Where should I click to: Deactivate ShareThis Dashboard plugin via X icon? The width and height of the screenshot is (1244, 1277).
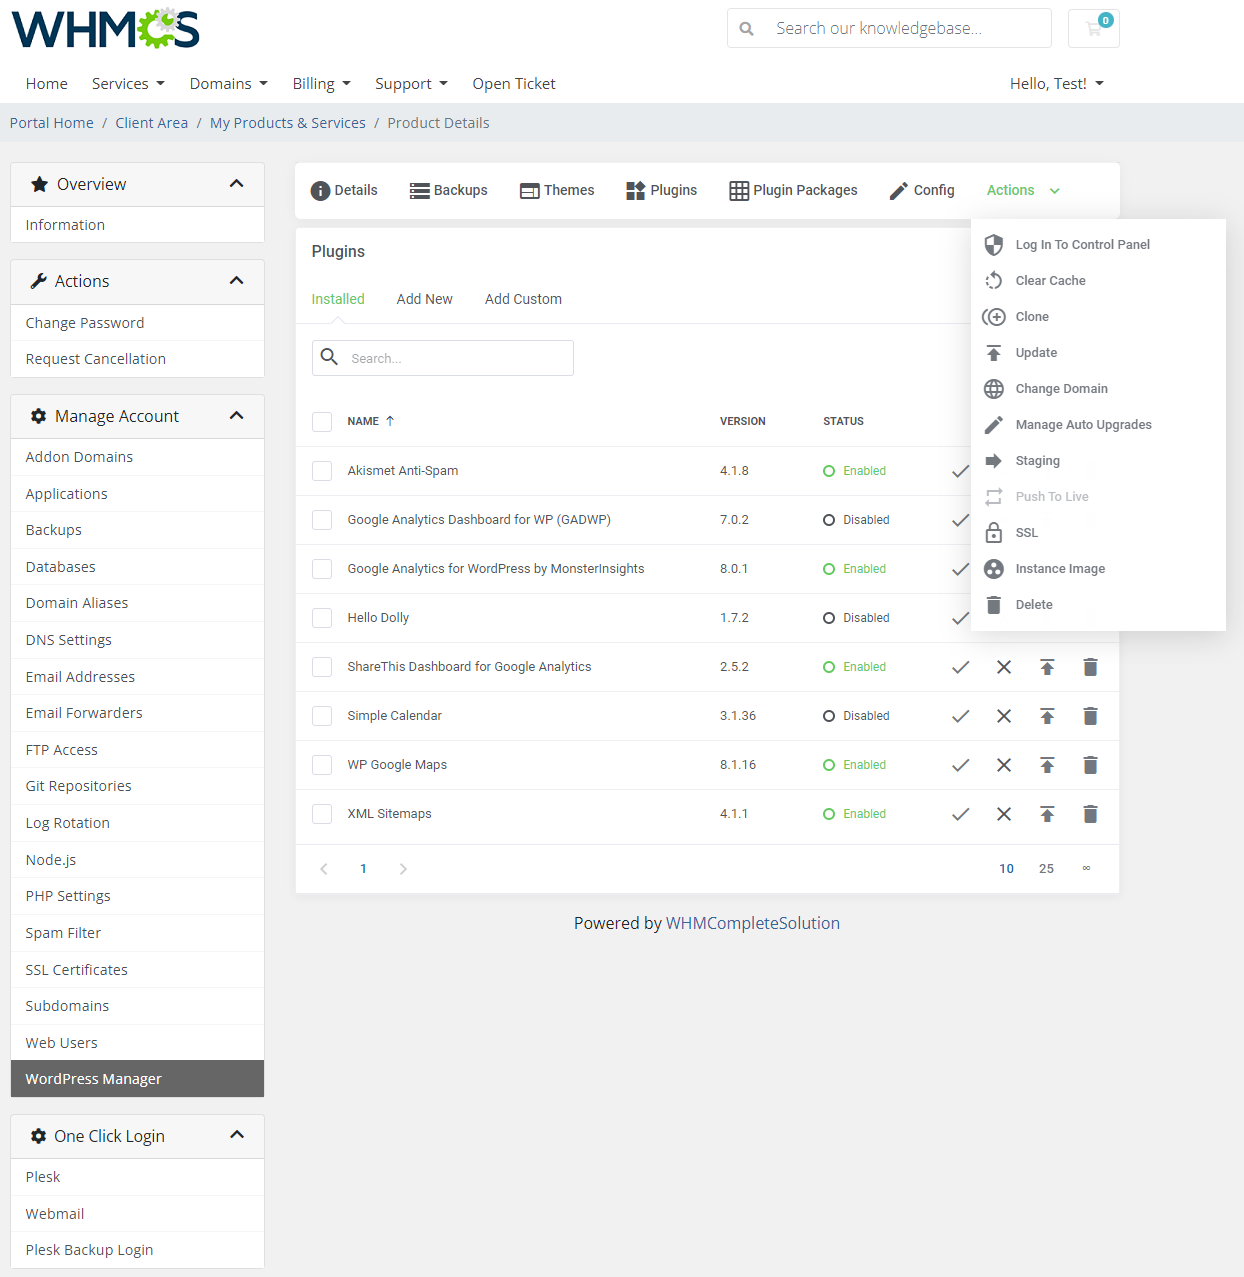pos(1004,667)
